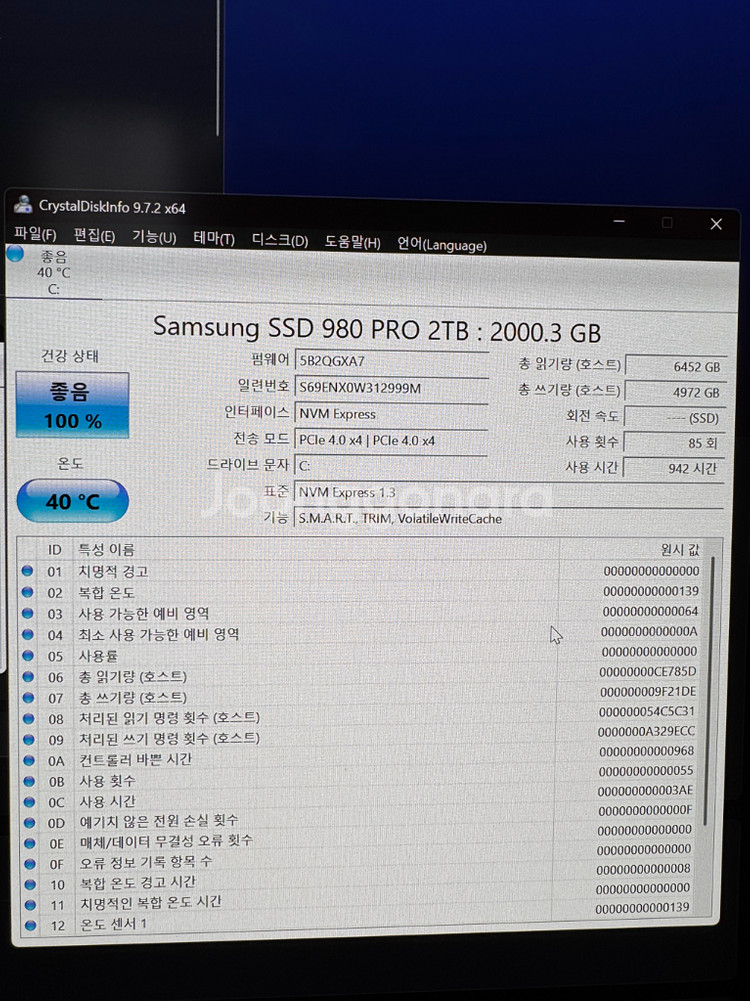Click the raw value 00000000CE785D
The height and width of the screenshot is (1001, 750).
[x=647, y=672]
